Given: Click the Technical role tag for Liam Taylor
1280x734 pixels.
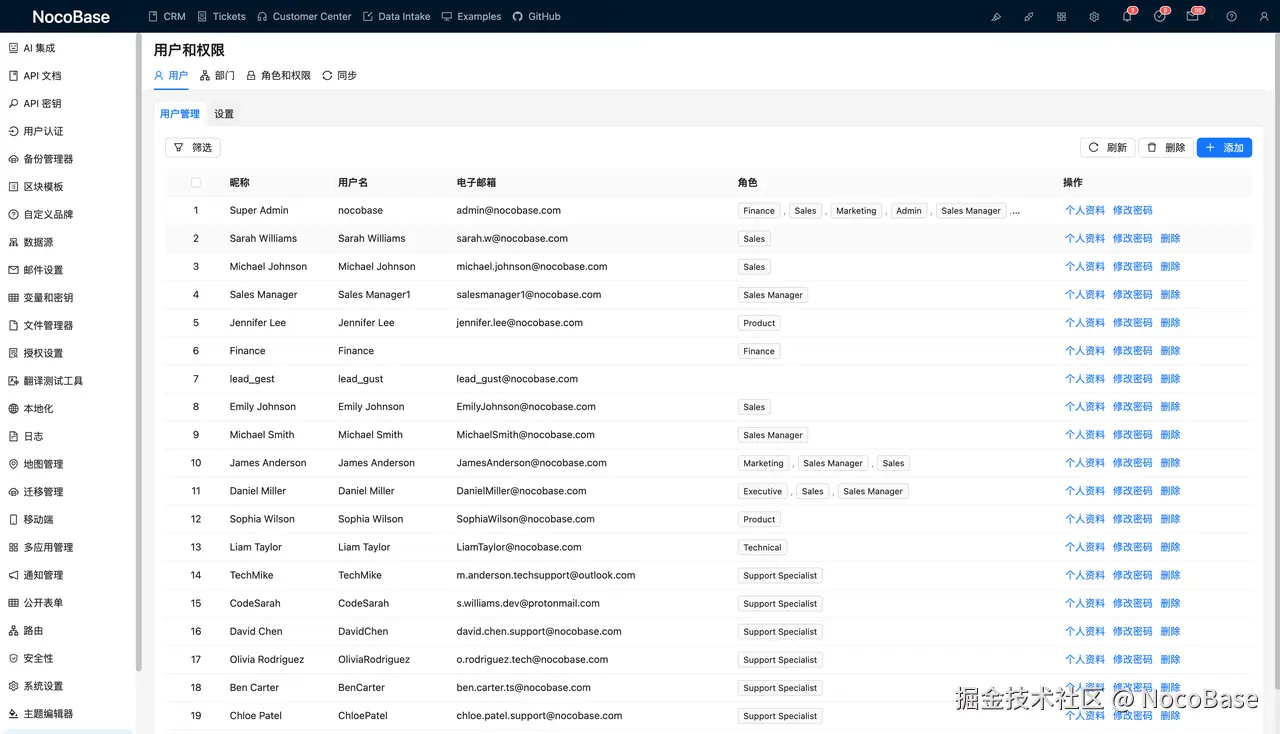Looking at the screenshot, I should point(762,547).
